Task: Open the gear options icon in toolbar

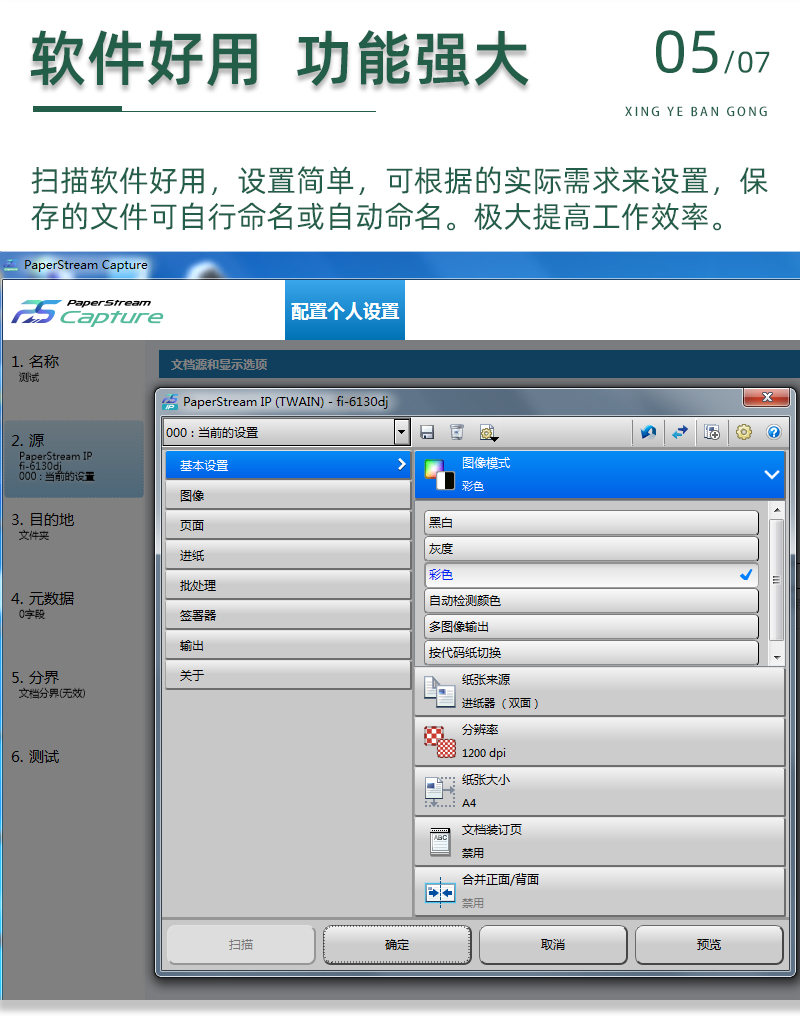Action: (743, 432)
